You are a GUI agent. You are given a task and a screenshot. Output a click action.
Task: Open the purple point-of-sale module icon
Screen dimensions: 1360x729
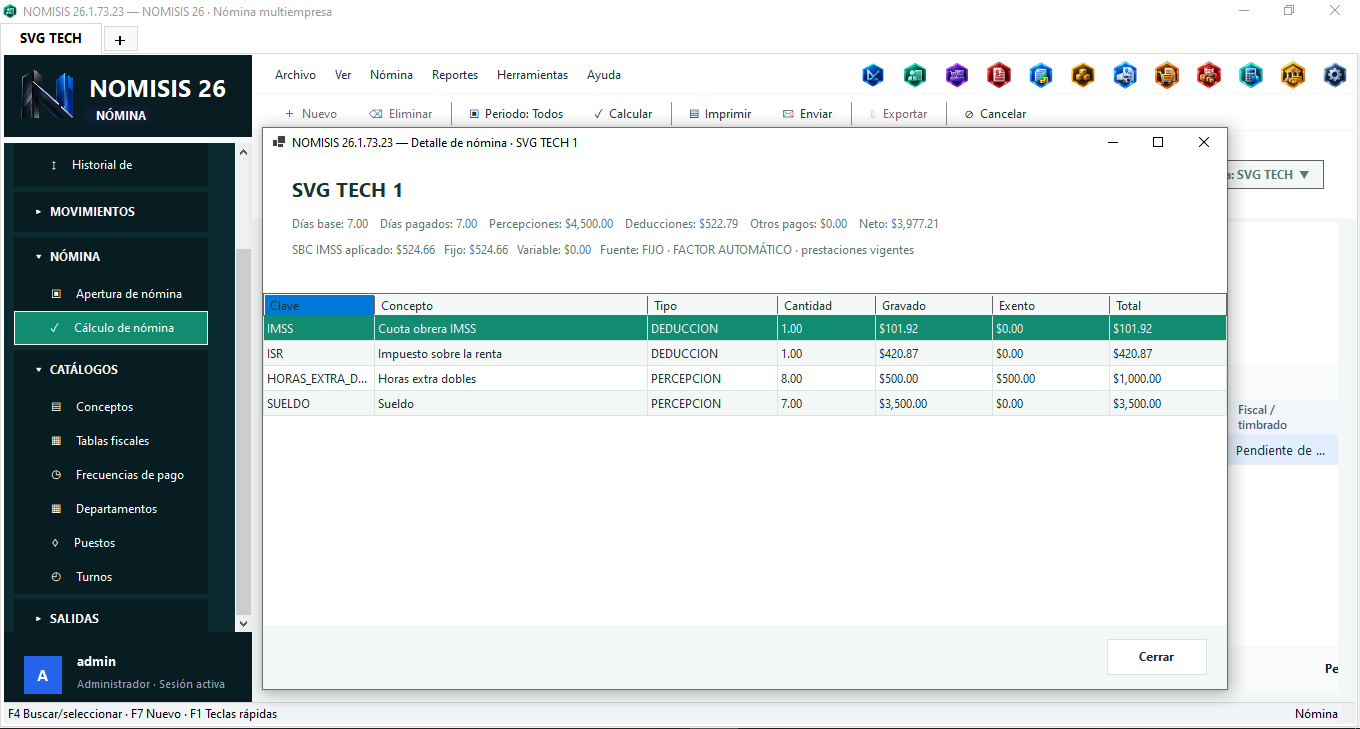(x=957, y=75)
